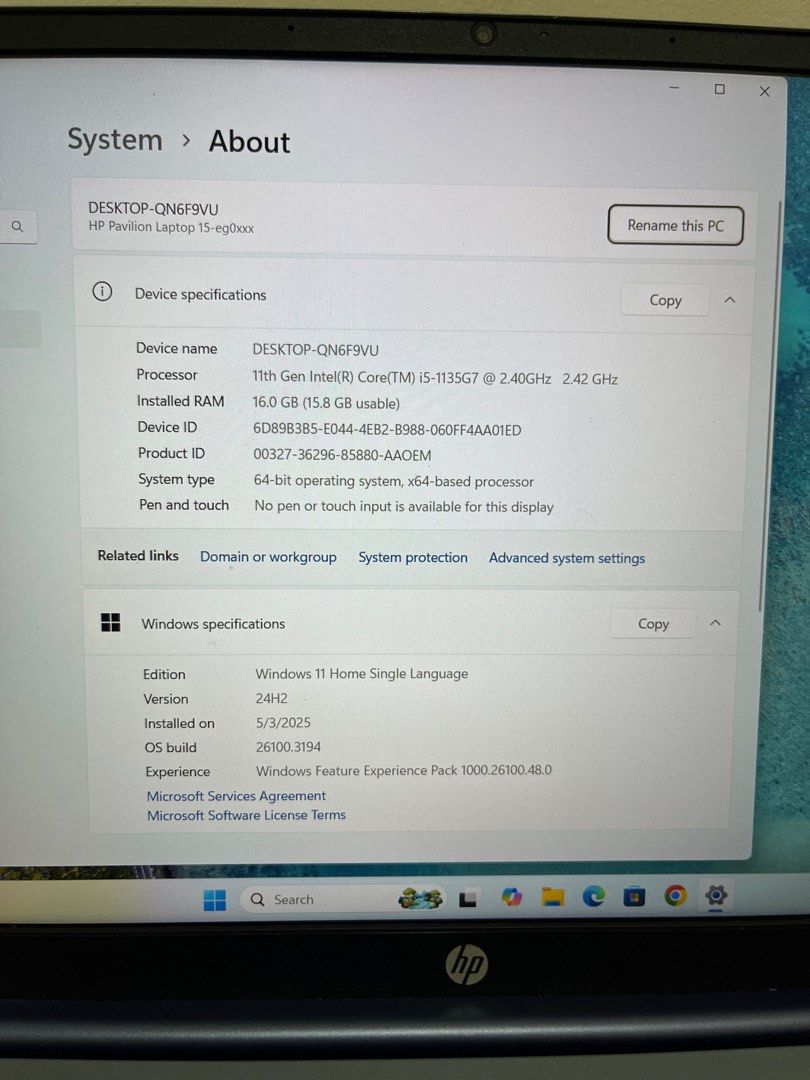810x1080 pixels.
Task: Open Domain or workgroup settings
Action: 268,557
